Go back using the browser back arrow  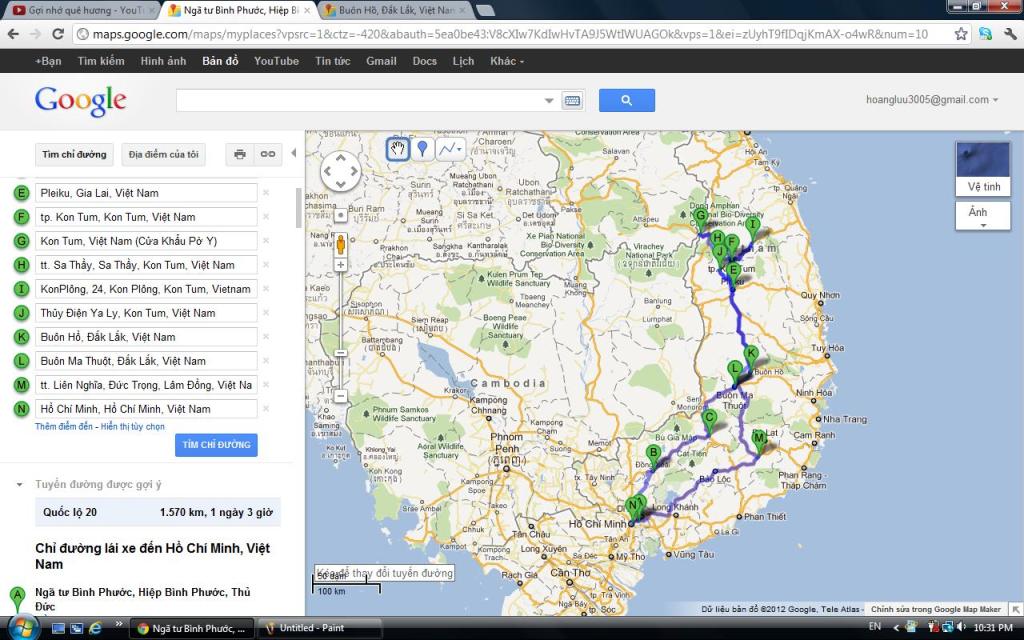[13, 34]
